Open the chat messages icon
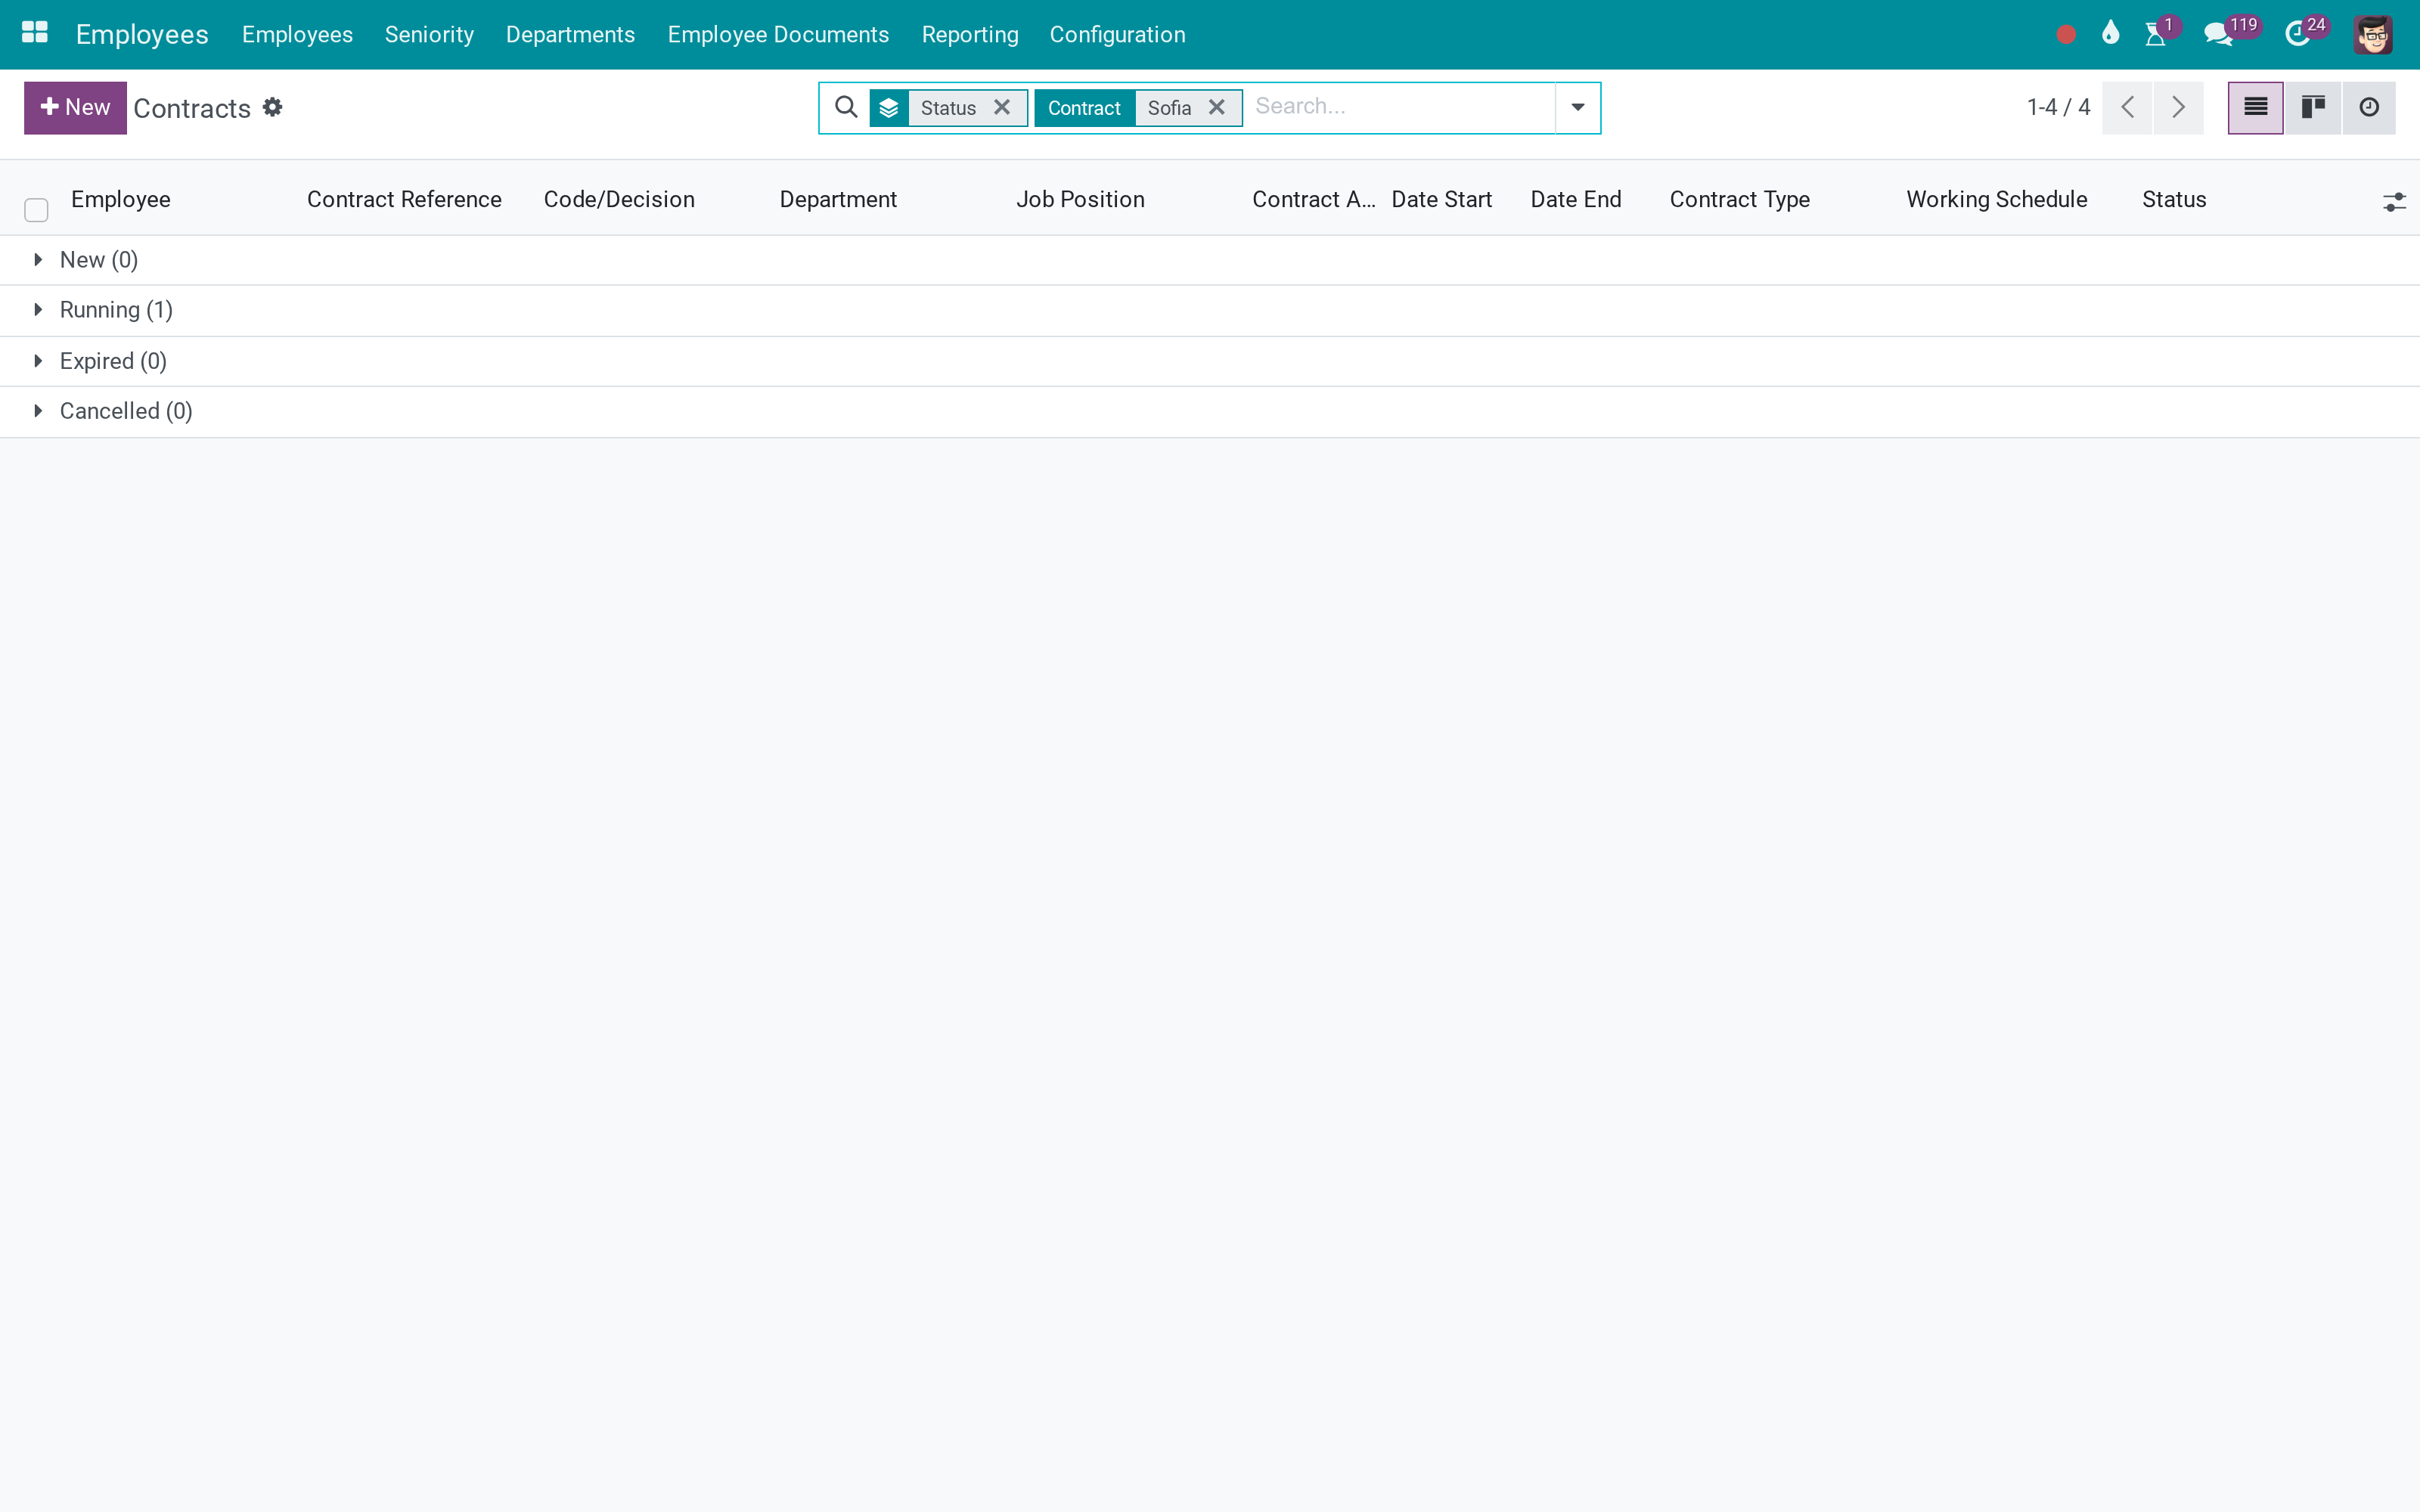Screen dimensions: 2420x1512 [2218, 35]
